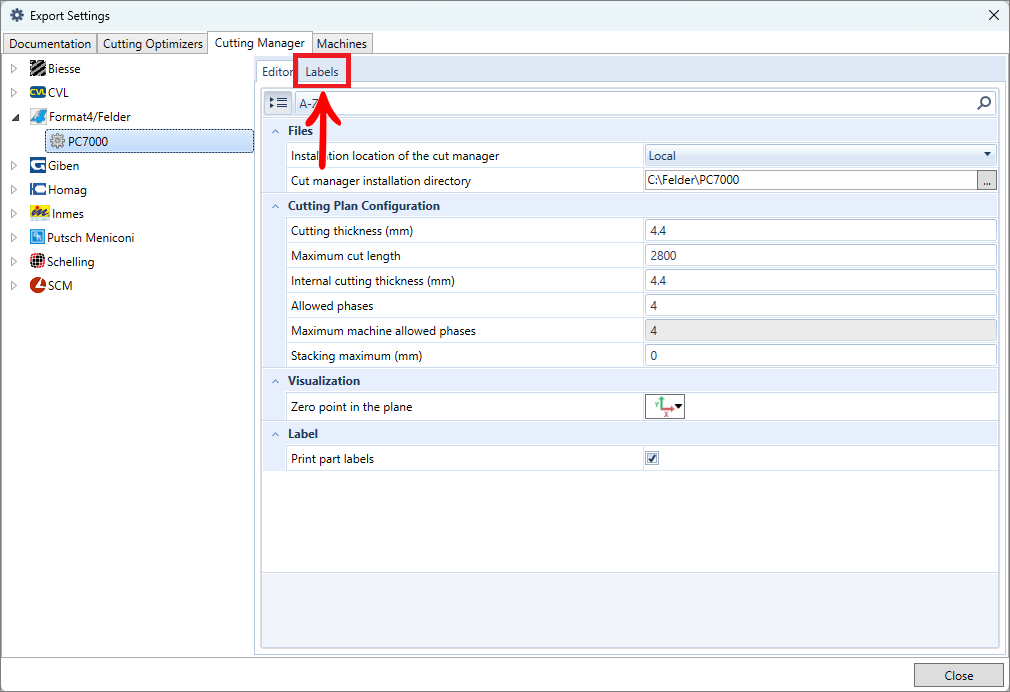This screenshot has height=692, width=1010.
Task: Open the Labels sub-tab
Action: click(321, 72)
